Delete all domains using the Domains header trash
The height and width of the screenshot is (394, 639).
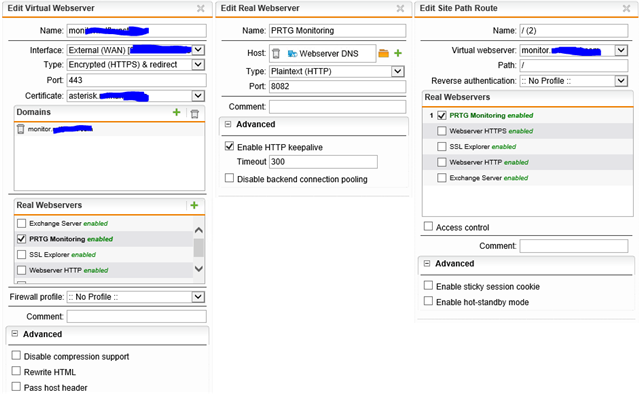click(x=195, y=114)
